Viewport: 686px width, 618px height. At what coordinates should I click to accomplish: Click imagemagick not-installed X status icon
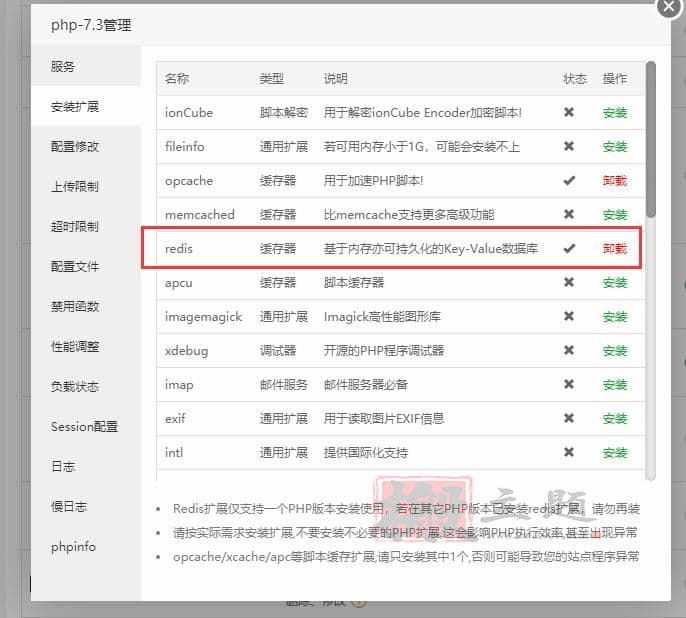point(569,316)
